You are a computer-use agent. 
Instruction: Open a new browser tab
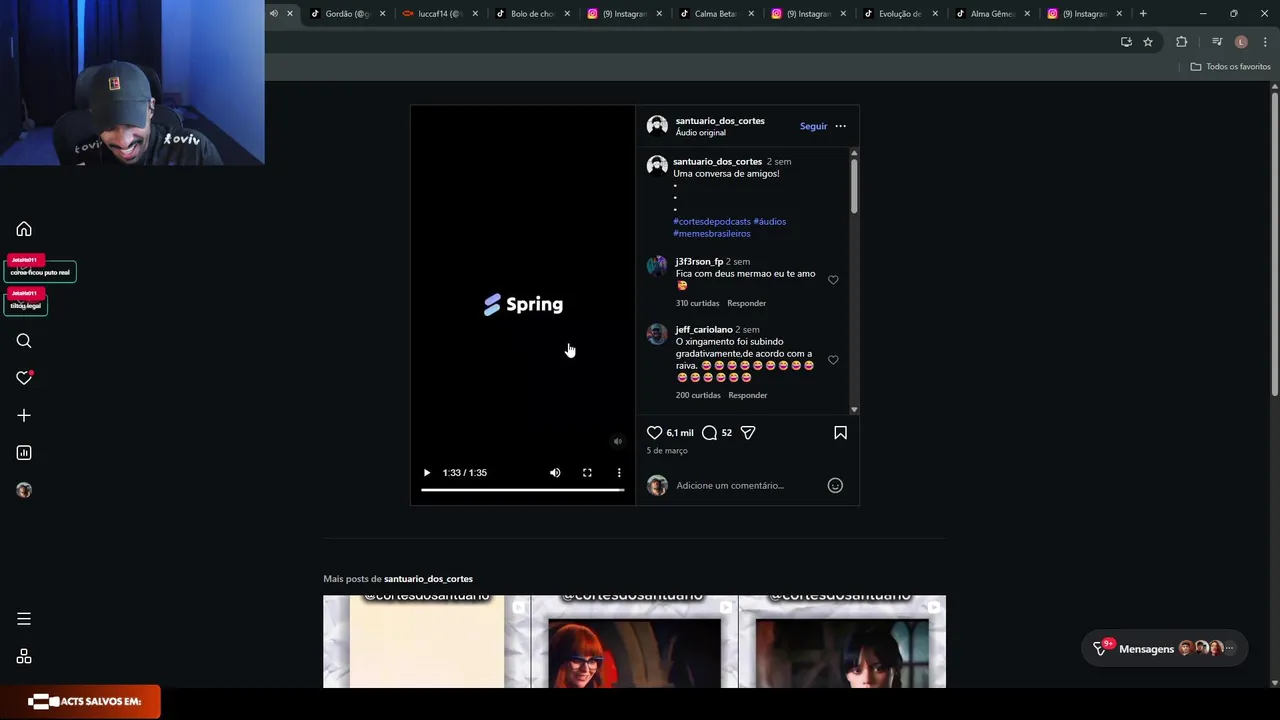pyautogui.click(x=1143, y=14)
